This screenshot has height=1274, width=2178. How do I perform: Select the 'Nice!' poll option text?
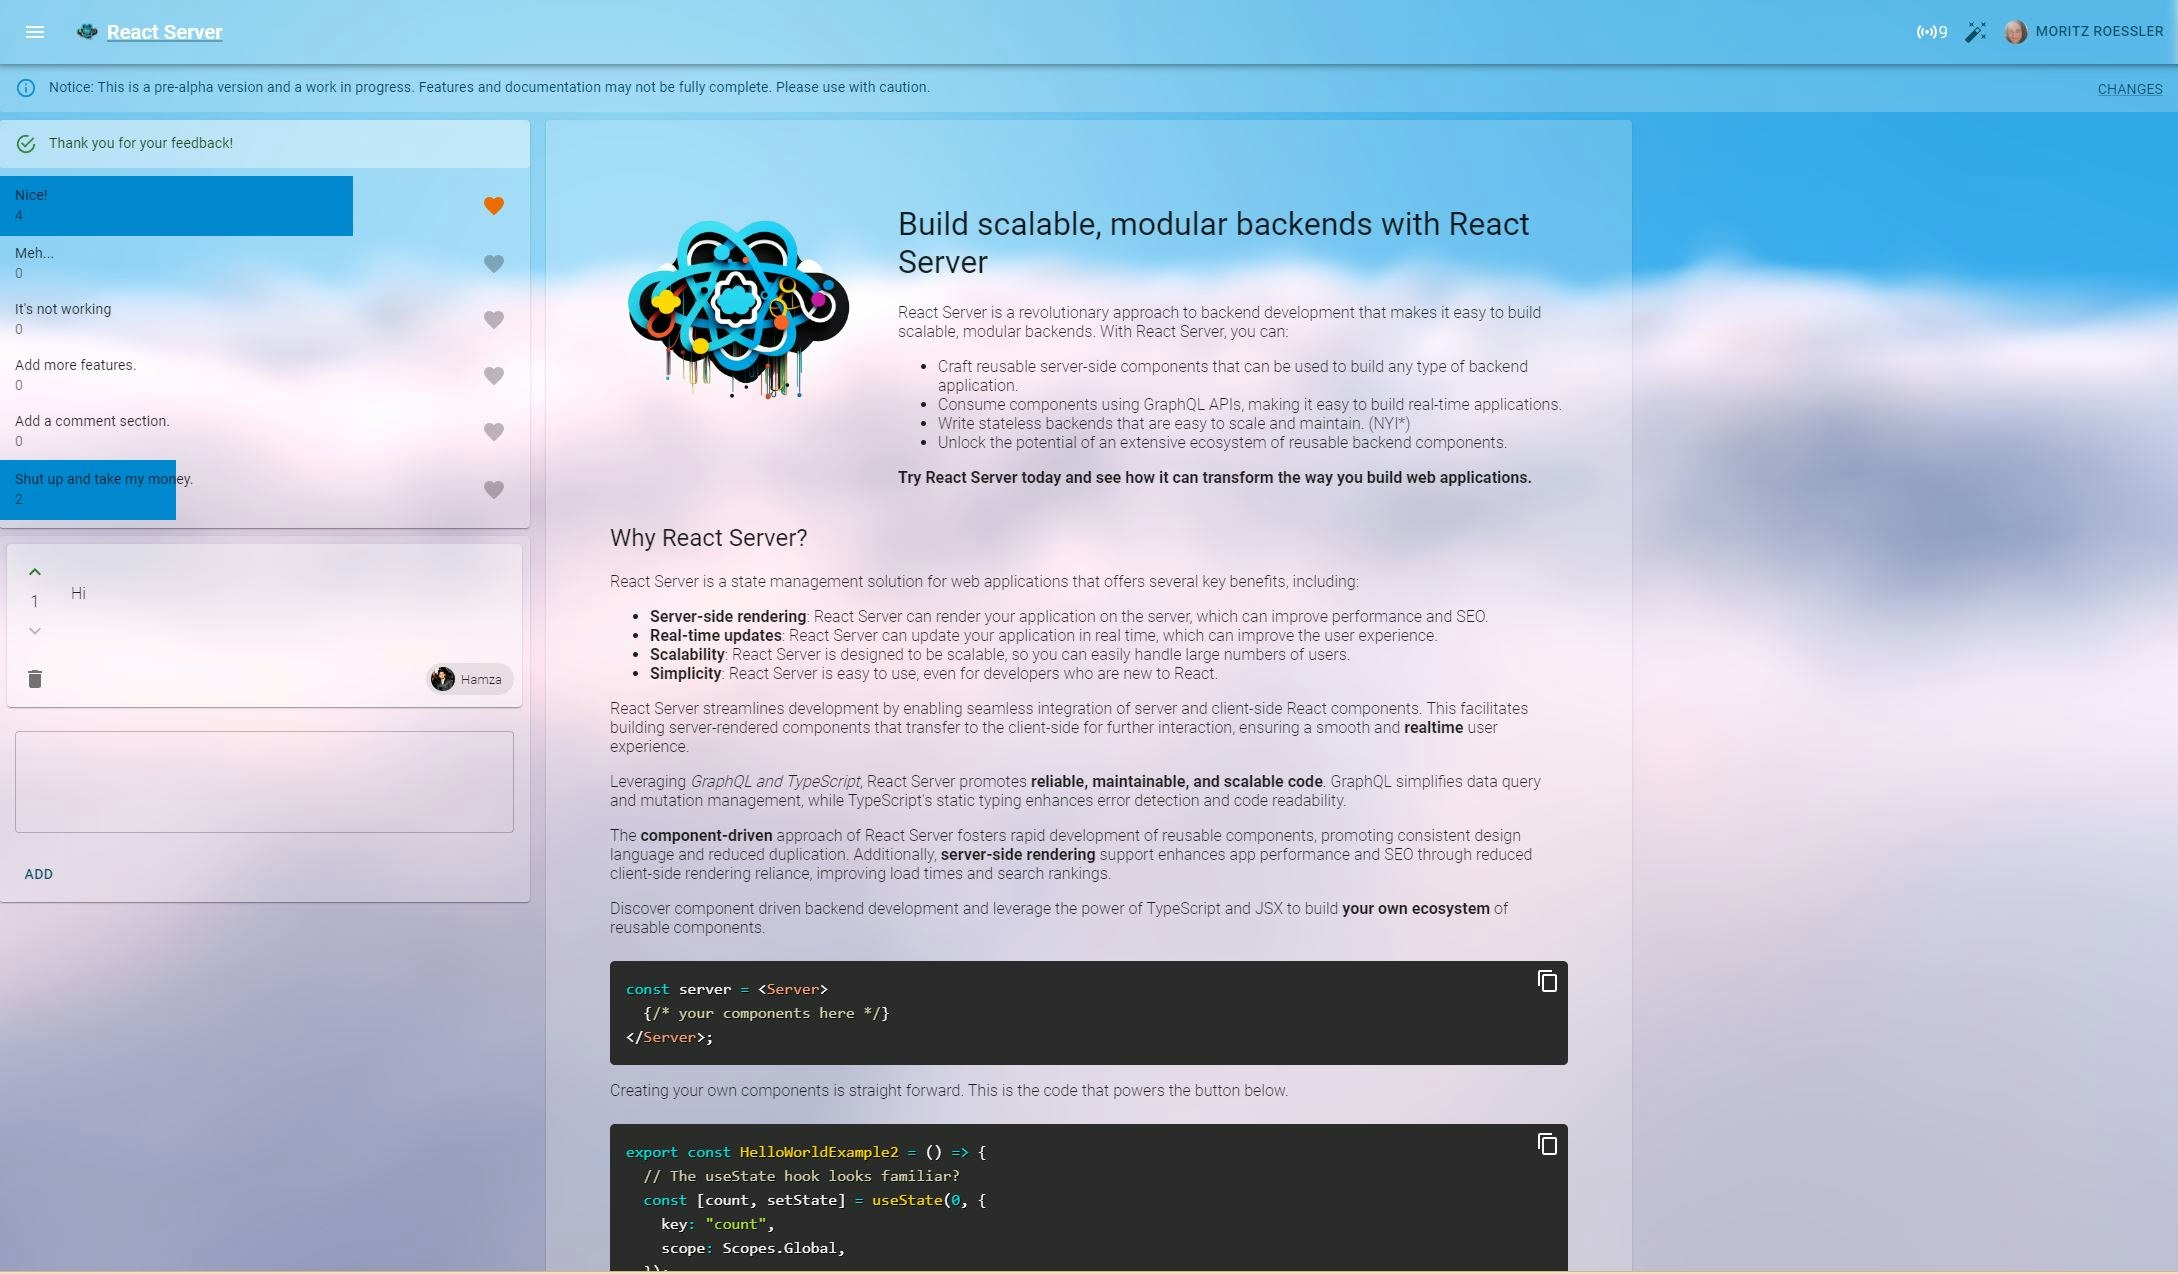(31, 195)
